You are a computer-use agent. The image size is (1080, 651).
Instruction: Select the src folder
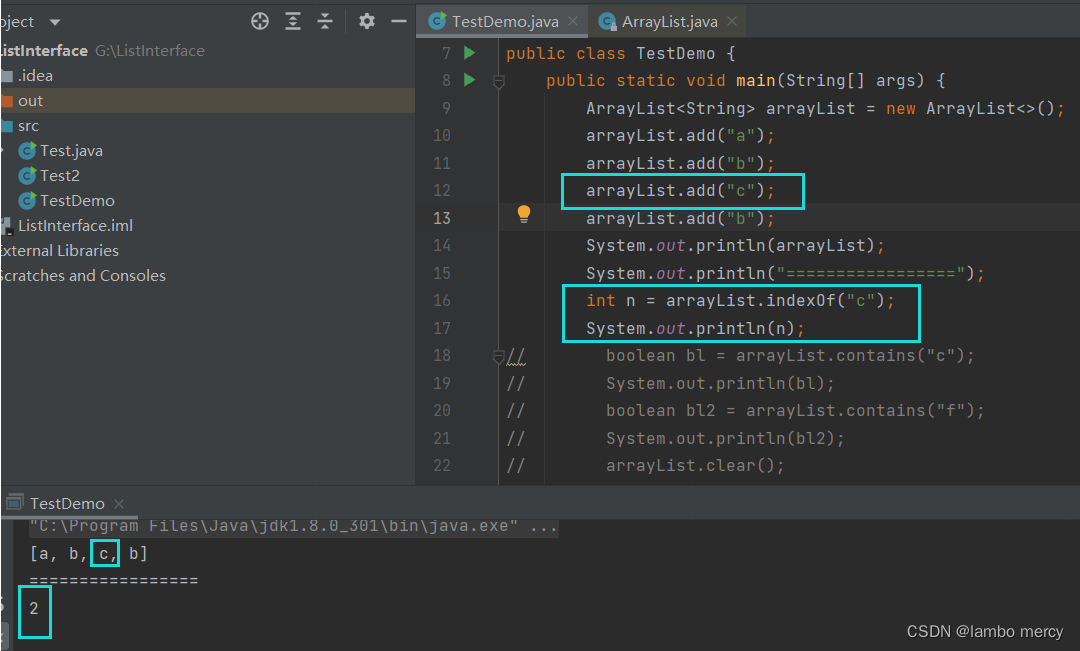click(x=28, y=125)
